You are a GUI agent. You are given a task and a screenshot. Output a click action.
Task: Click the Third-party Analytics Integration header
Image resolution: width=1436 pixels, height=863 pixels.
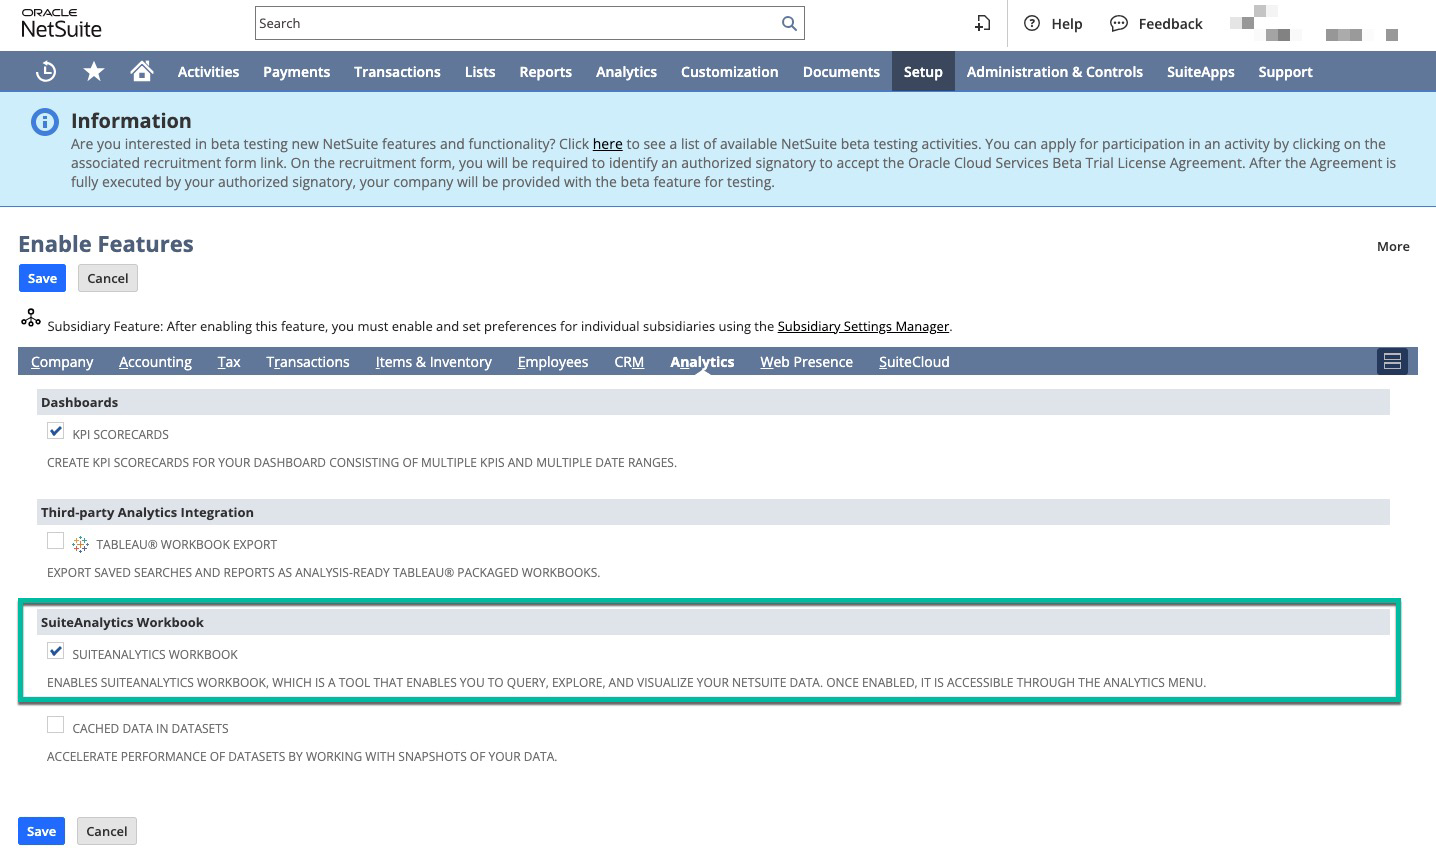[713, 512]
